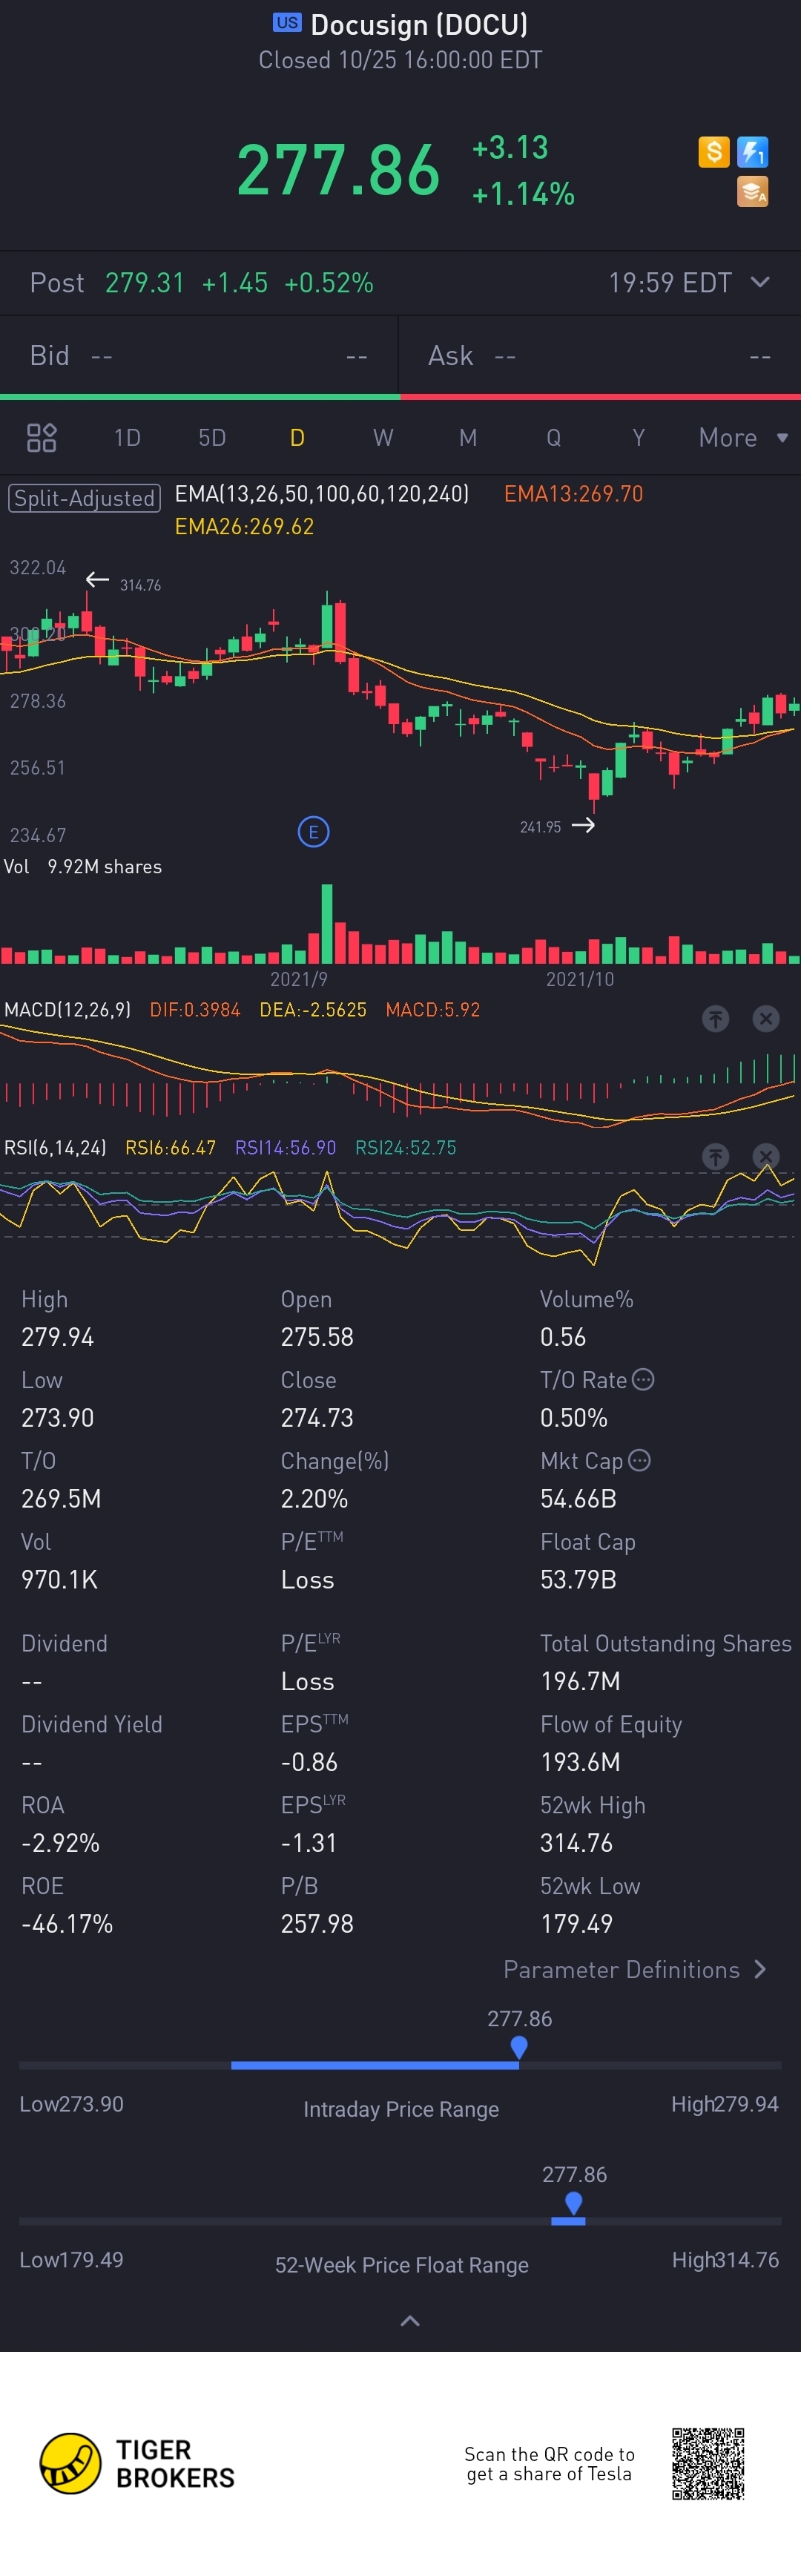801x2576 pixels.
Task: Open the MACD(12,26,9) settings label
Action: 67,1010
